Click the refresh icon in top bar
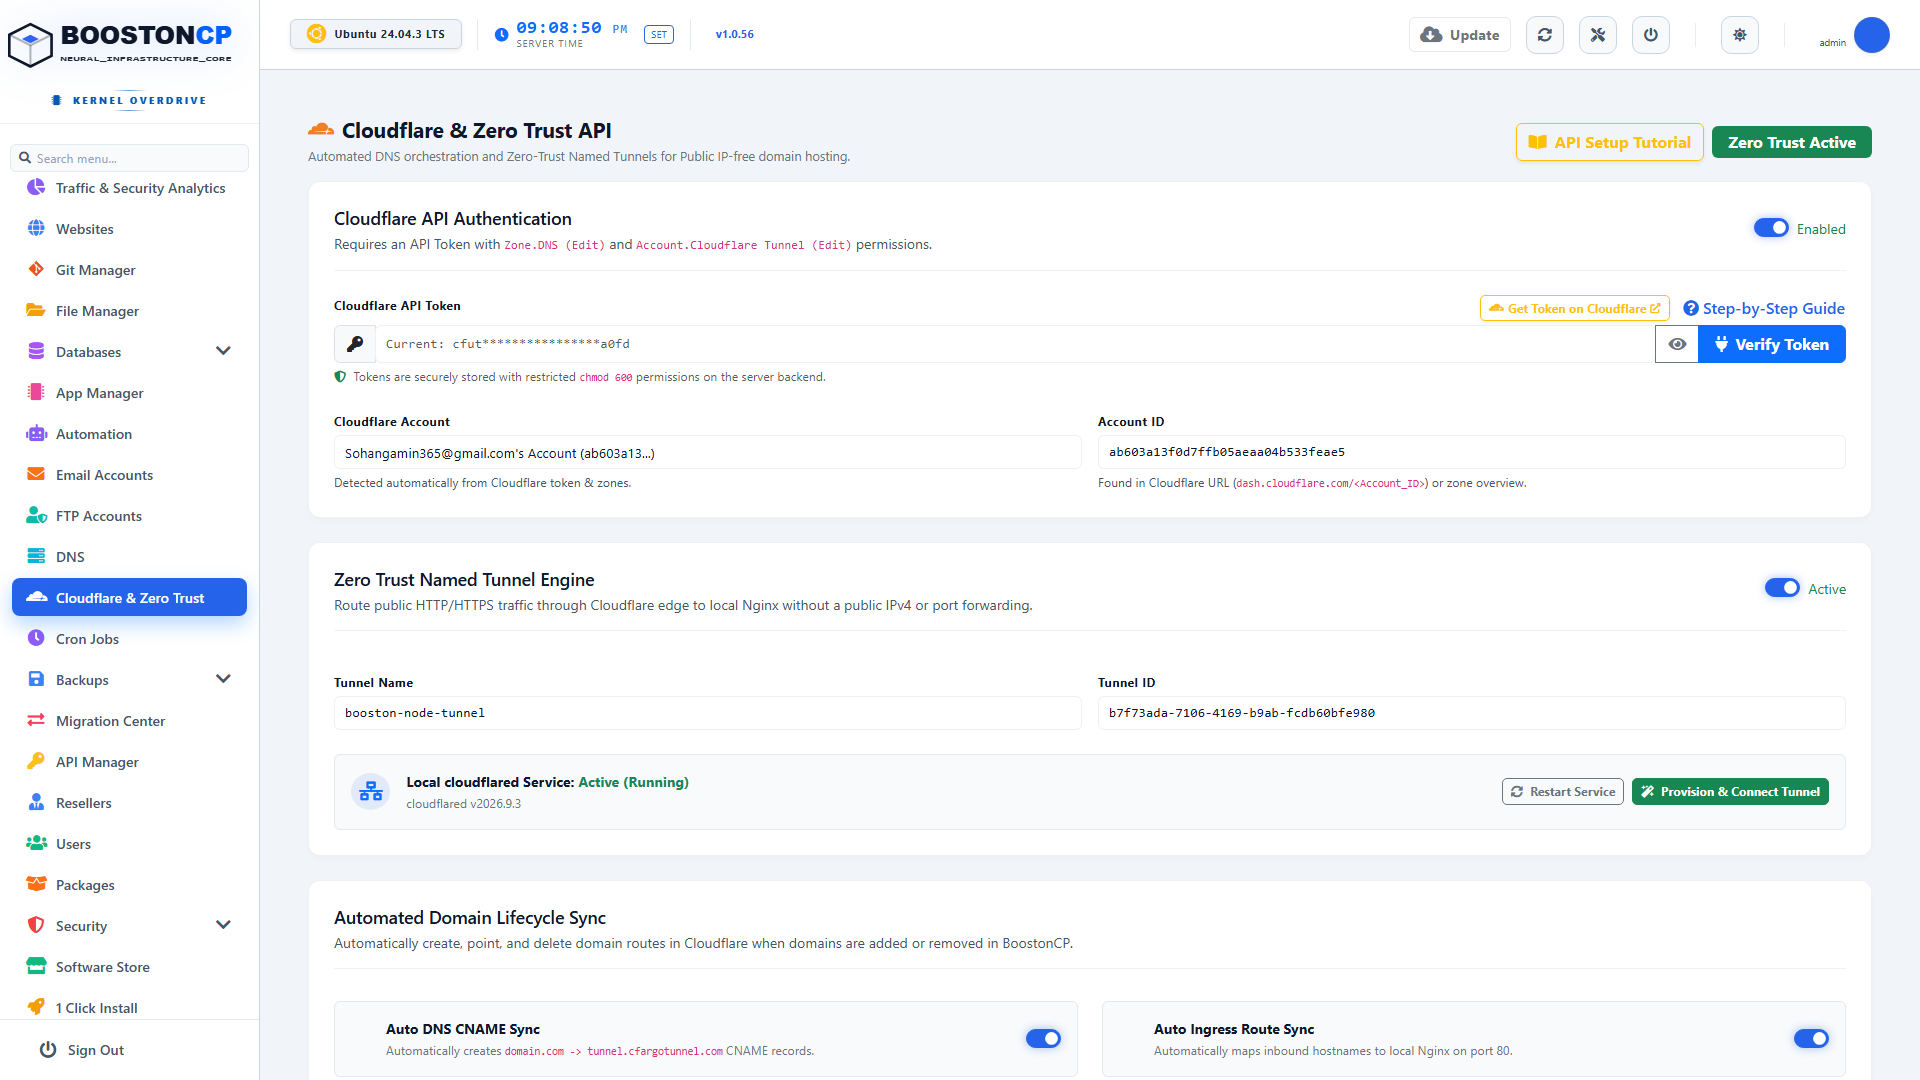Viewport: 1920px width, 1080px height. pyautogui.click(x=1545, y=35)
